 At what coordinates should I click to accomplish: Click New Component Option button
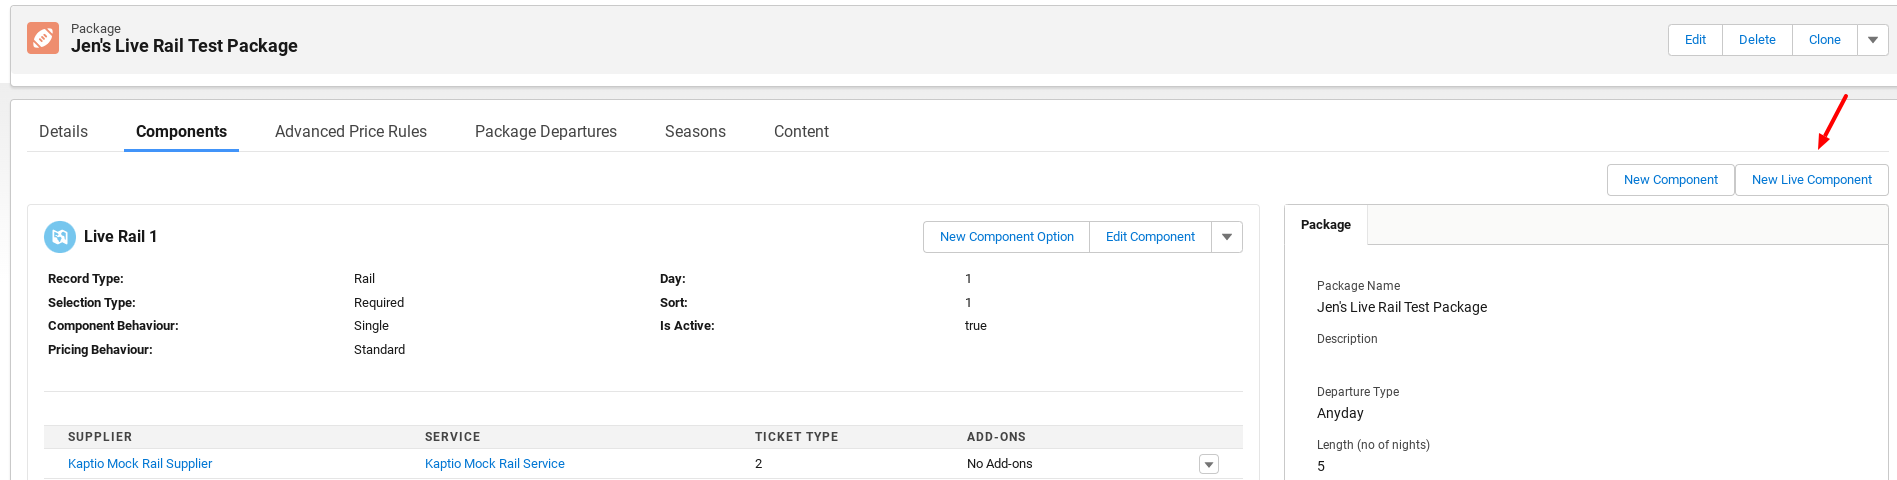click(x=1006, y=237)
